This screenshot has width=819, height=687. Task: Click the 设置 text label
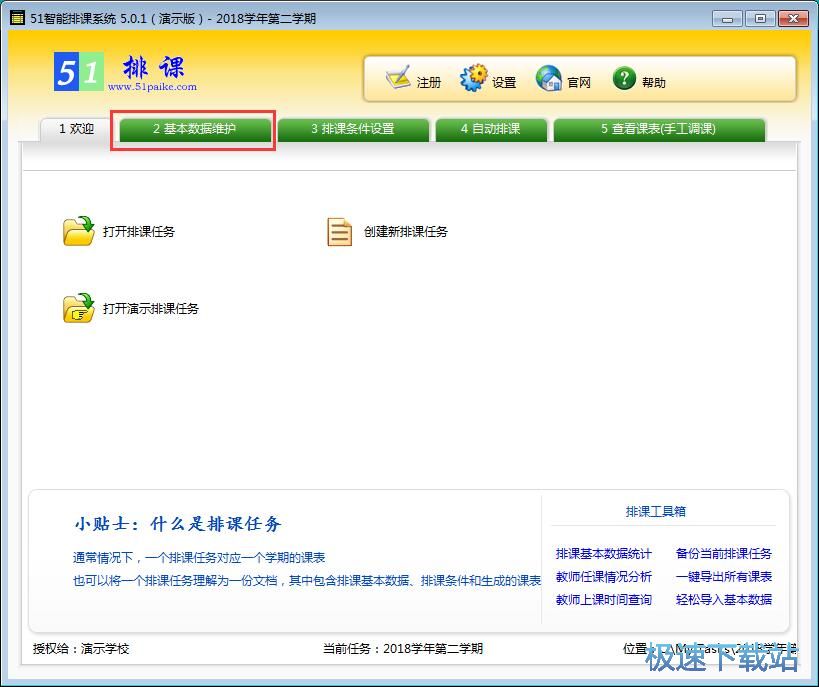point(504,83)
